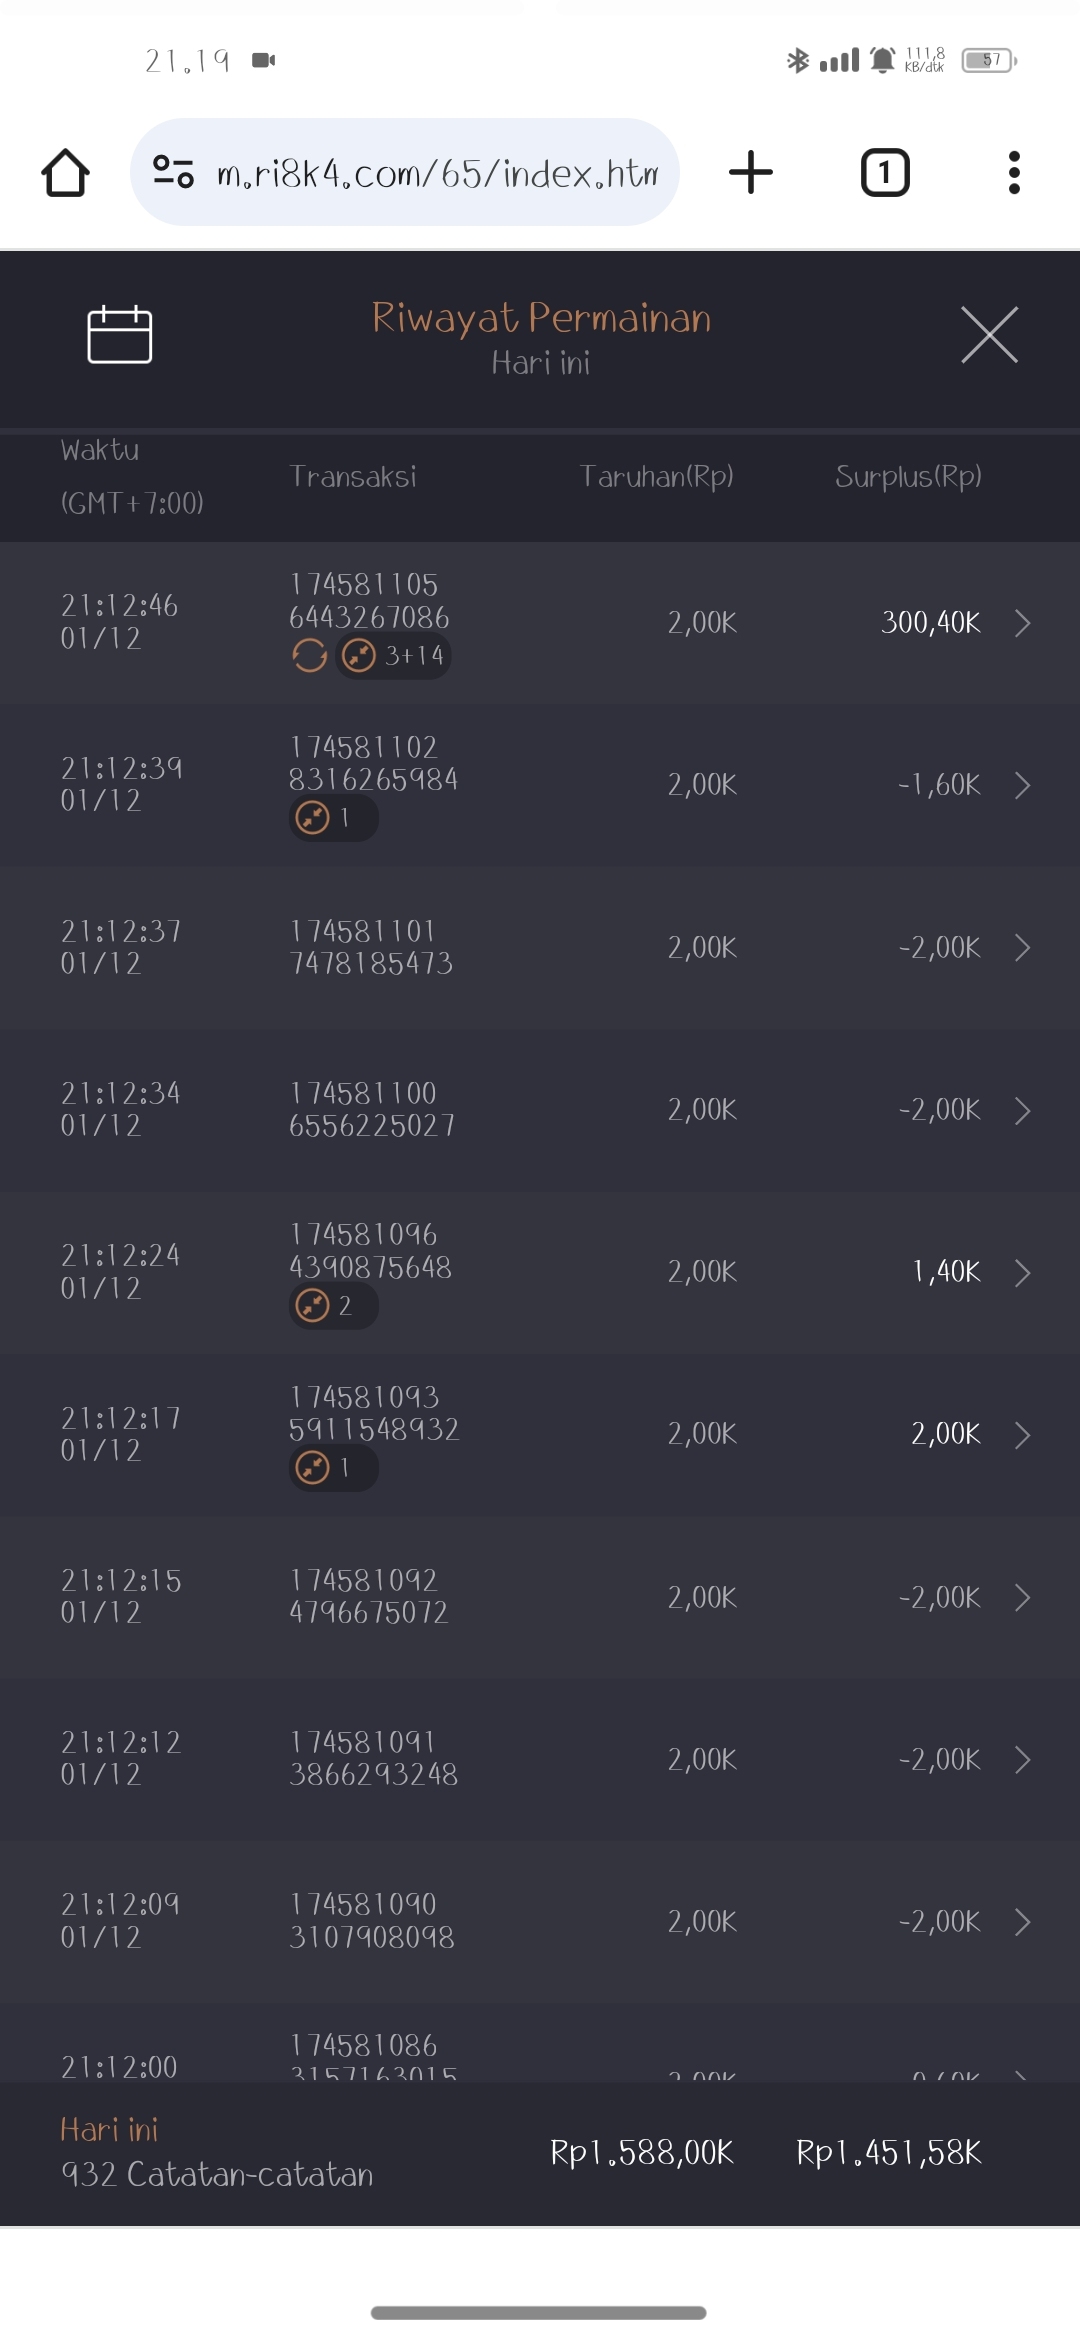The height and width of the screenshot is (2340, 1080).
Task: Open the calendar date picker icon
Action: click(x=119, y=335)
